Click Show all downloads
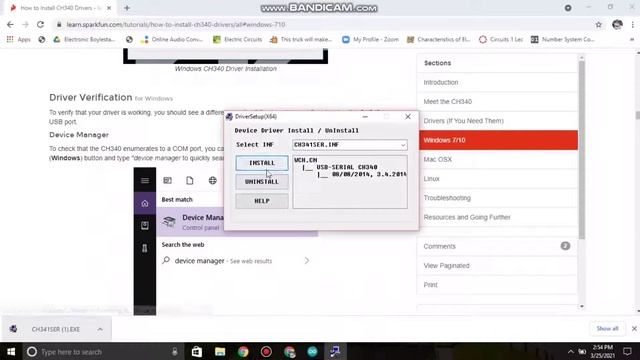640x360 pixels. 607,329
